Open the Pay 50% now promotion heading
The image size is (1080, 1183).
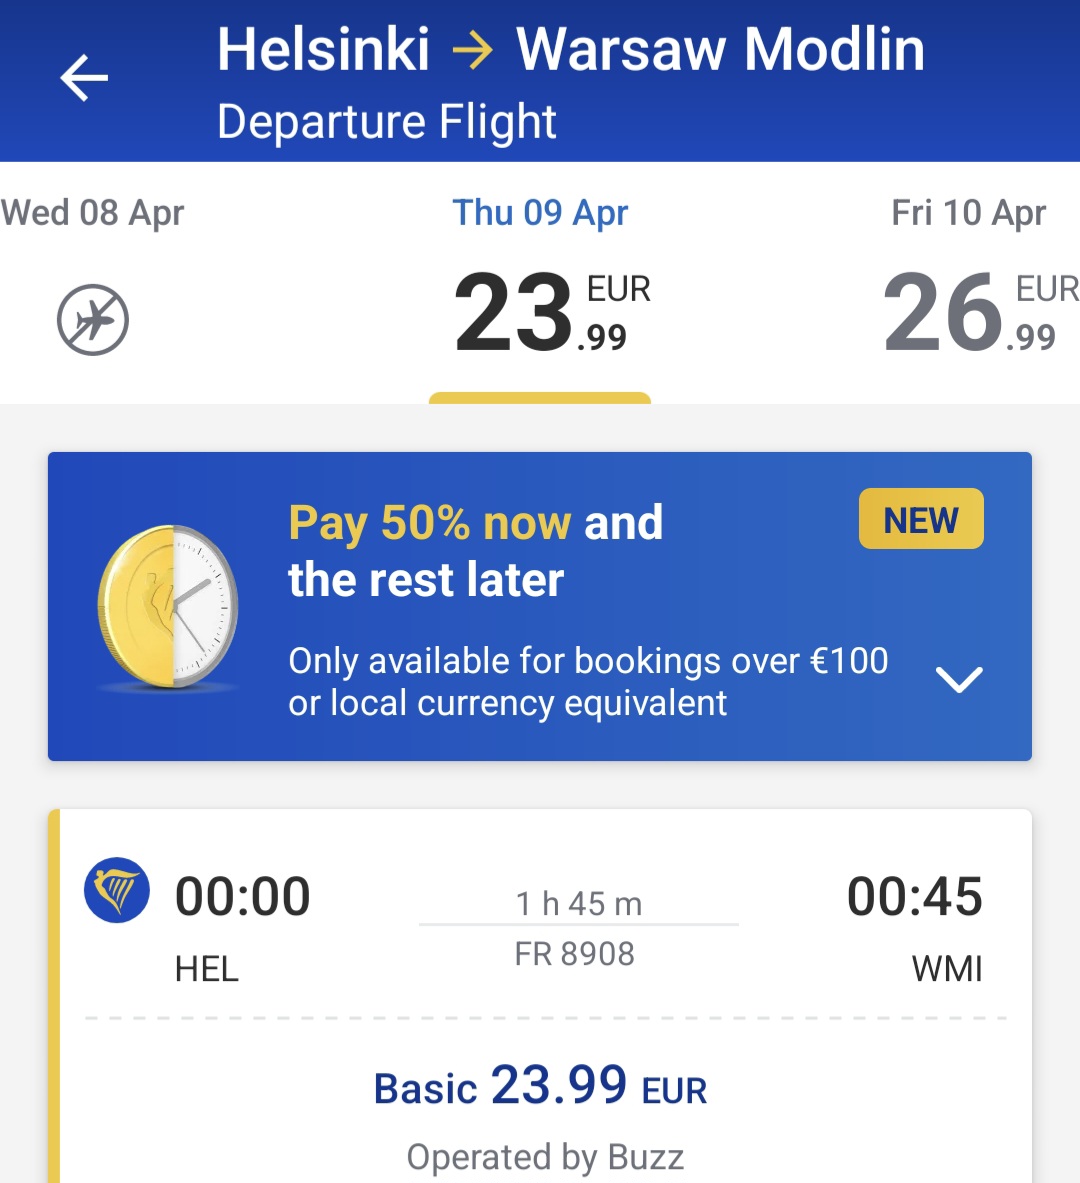click(x=475, y=551)
